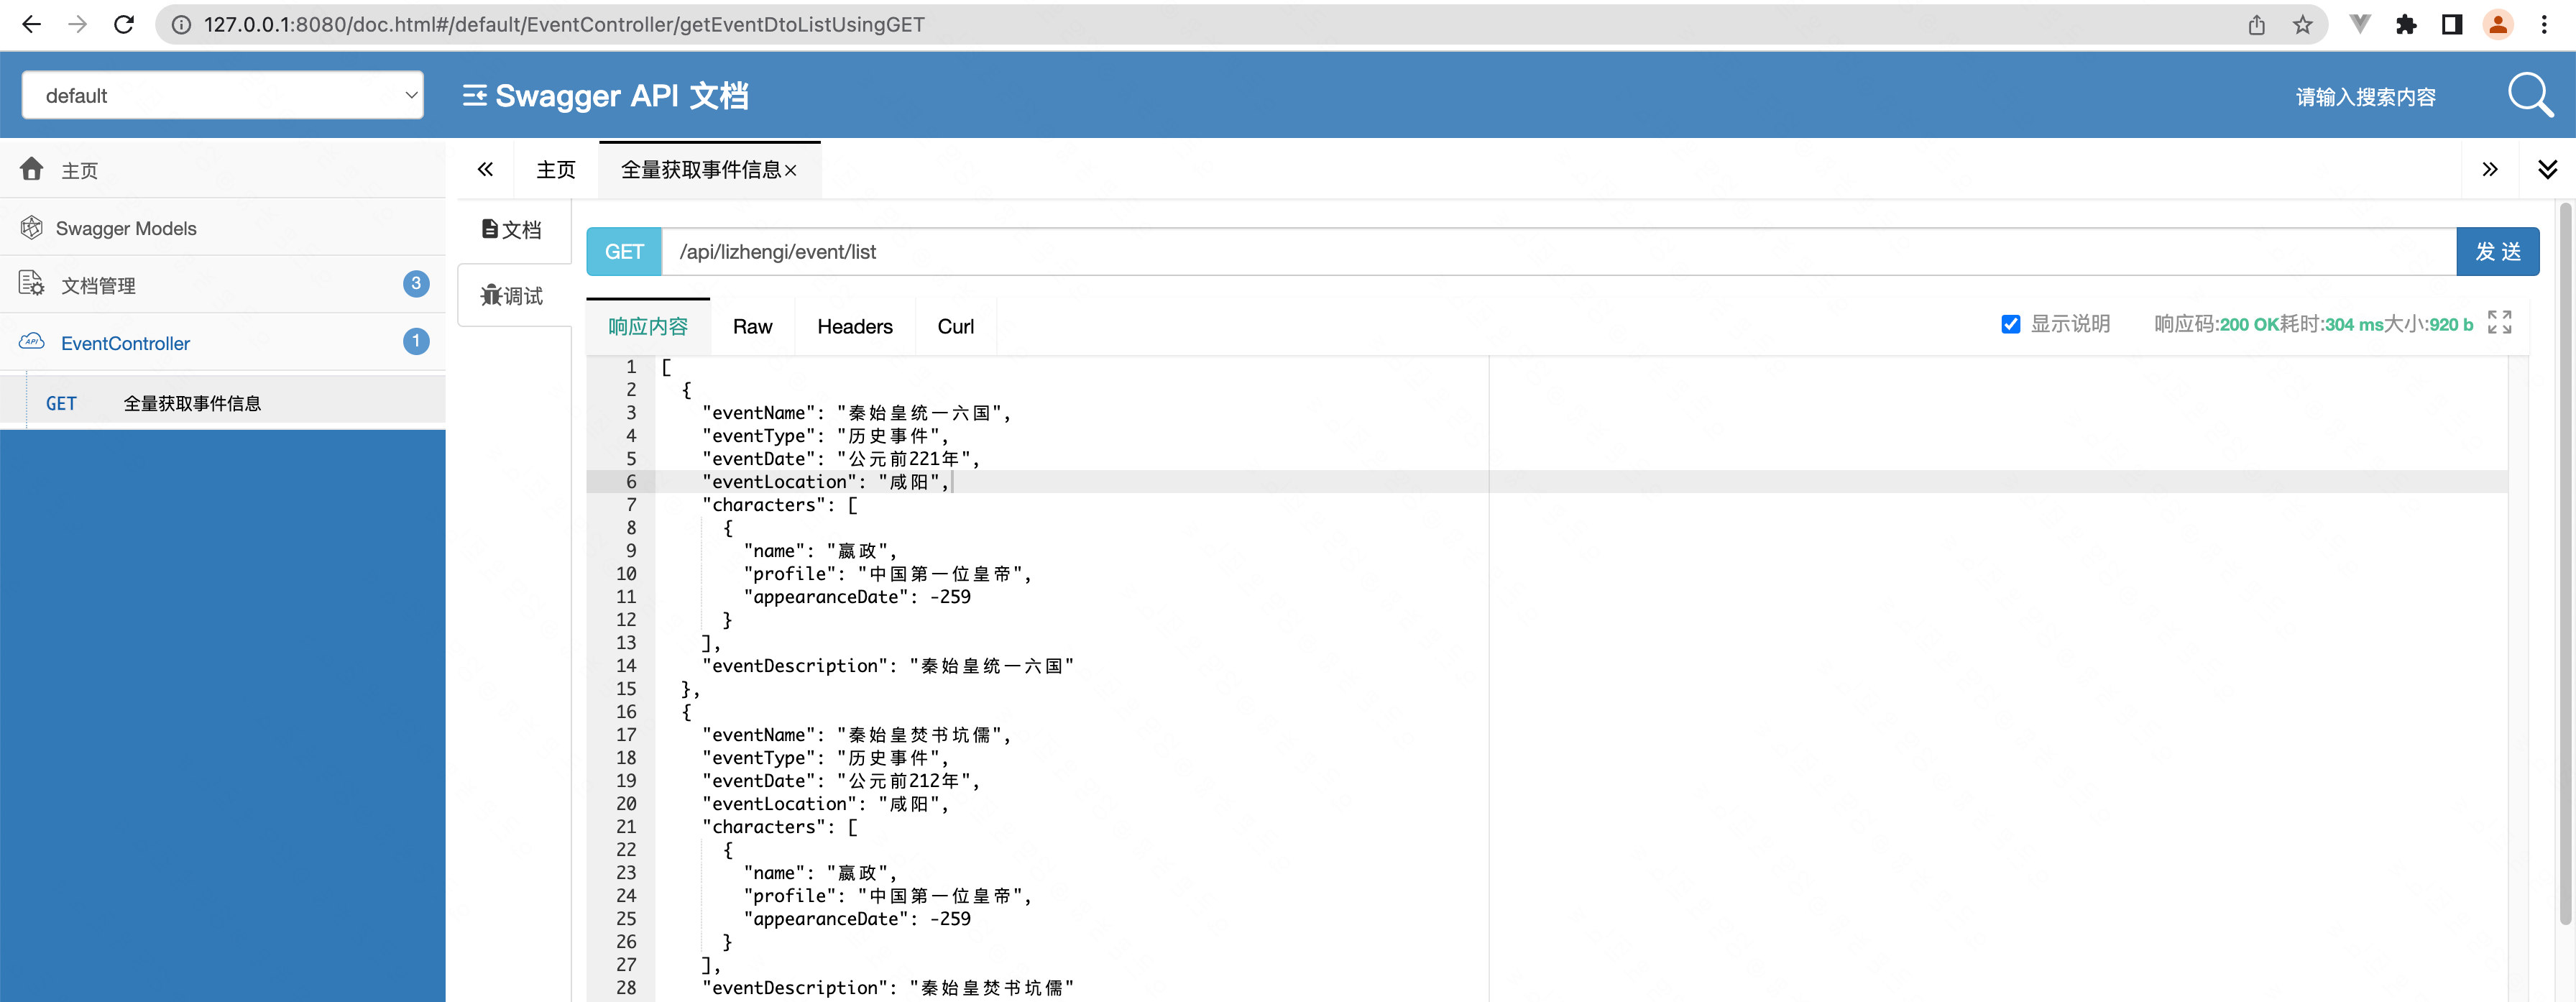Image resolution: width=2576 pixels, height=1002 pixels.
Task: Select the 响应内容 tab
Action: point(648,327)
